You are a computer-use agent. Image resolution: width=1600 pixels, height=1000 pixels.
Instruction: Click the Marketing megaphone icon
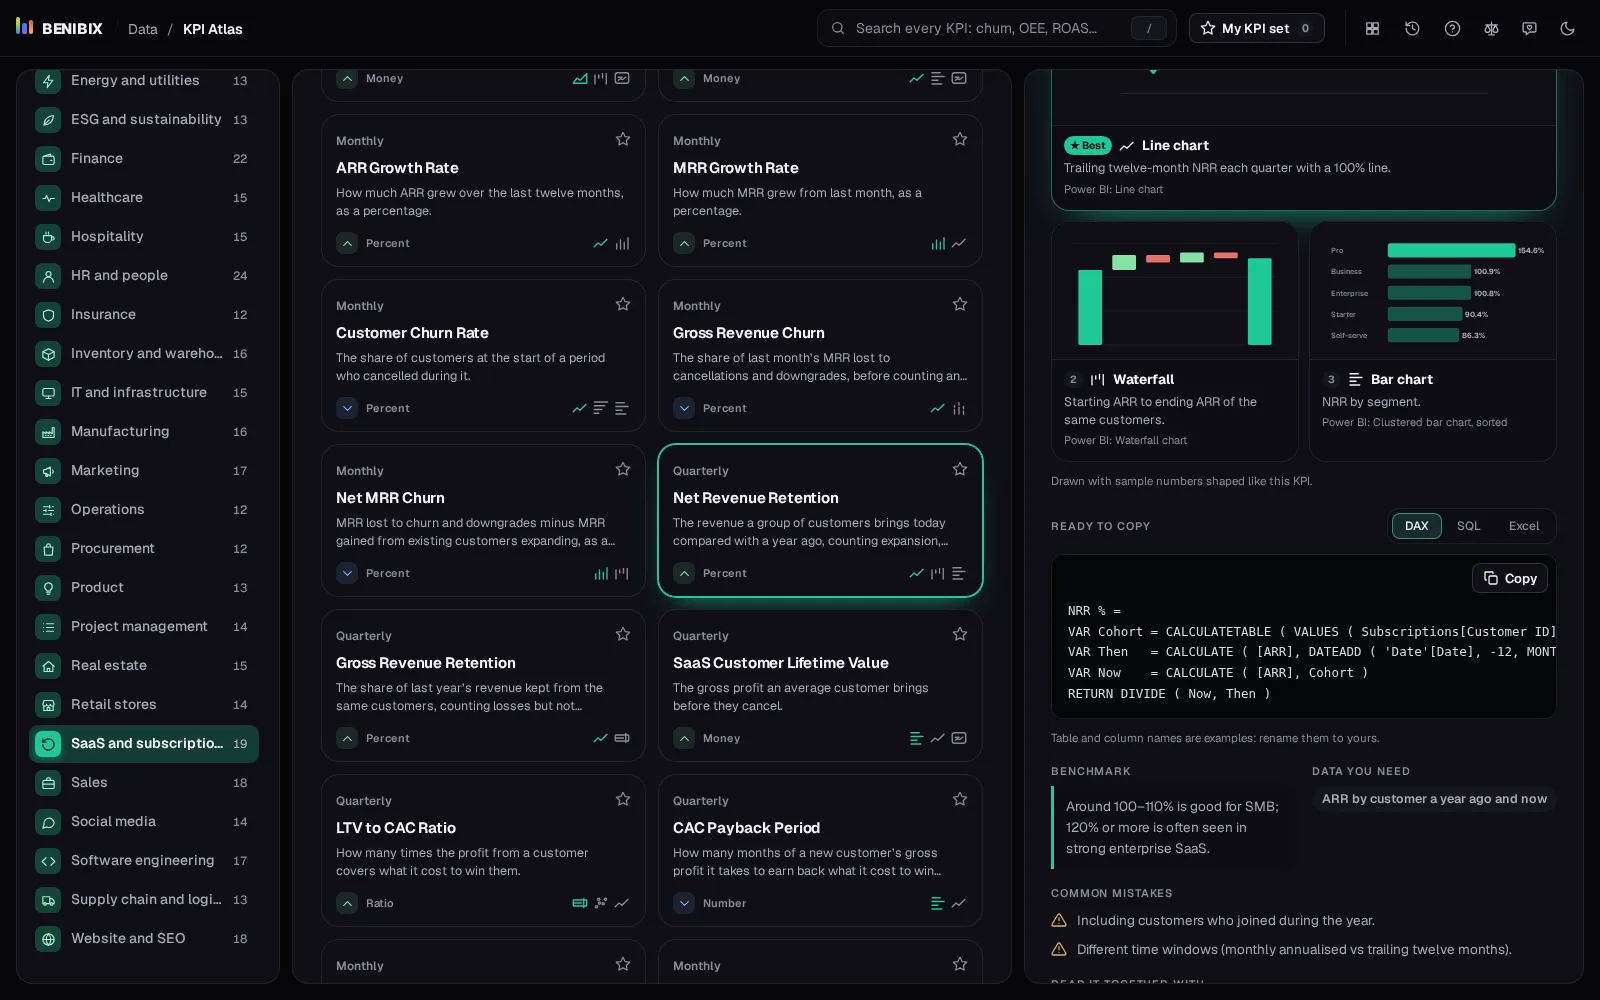coord(48,471)
